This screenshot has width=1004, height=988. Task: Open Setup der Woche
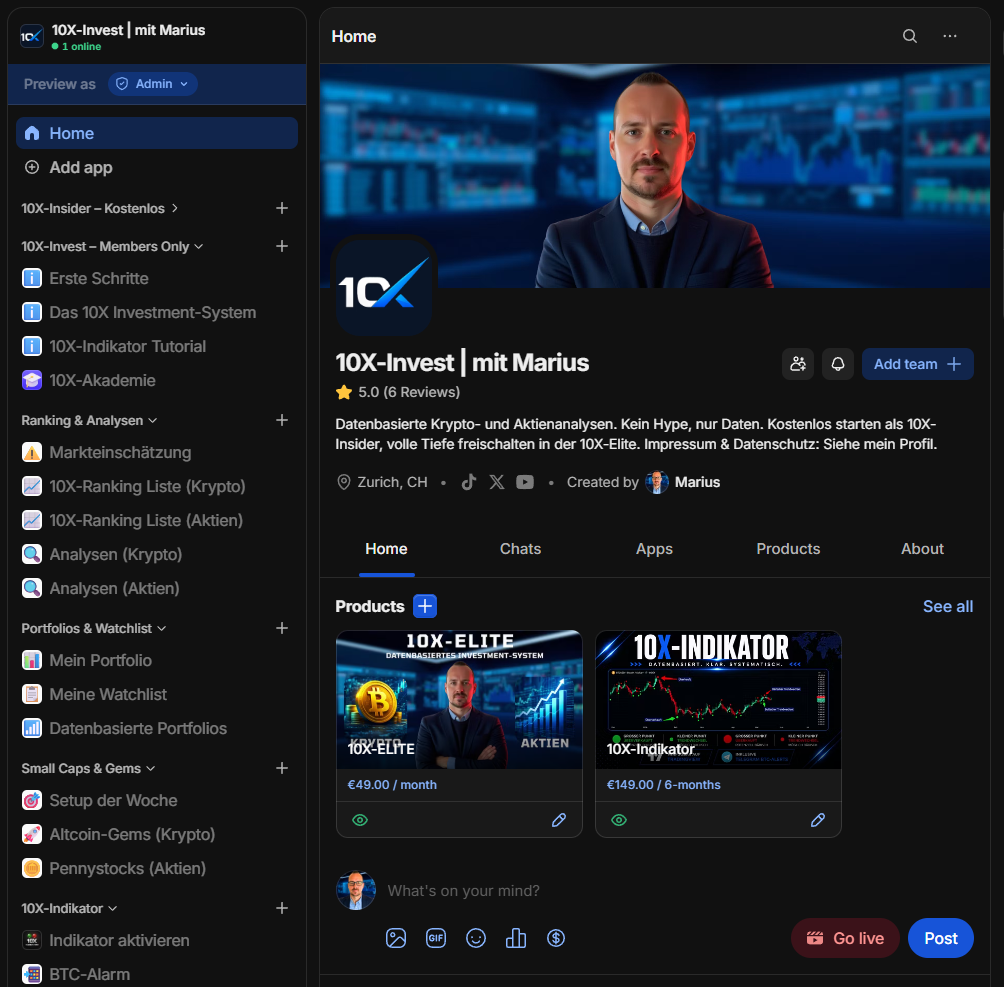pos(157,800)
